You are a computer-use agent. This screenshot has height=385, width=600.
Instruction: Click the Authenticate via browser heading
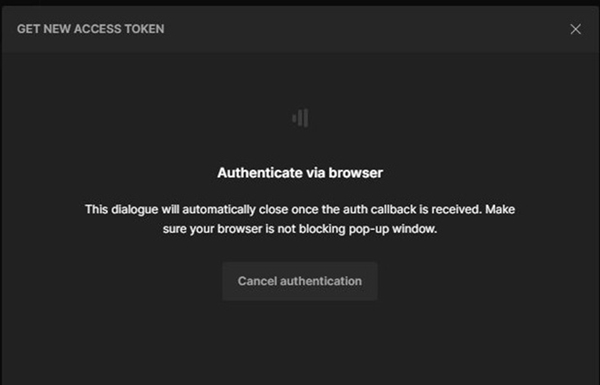[x=300, y=173]
